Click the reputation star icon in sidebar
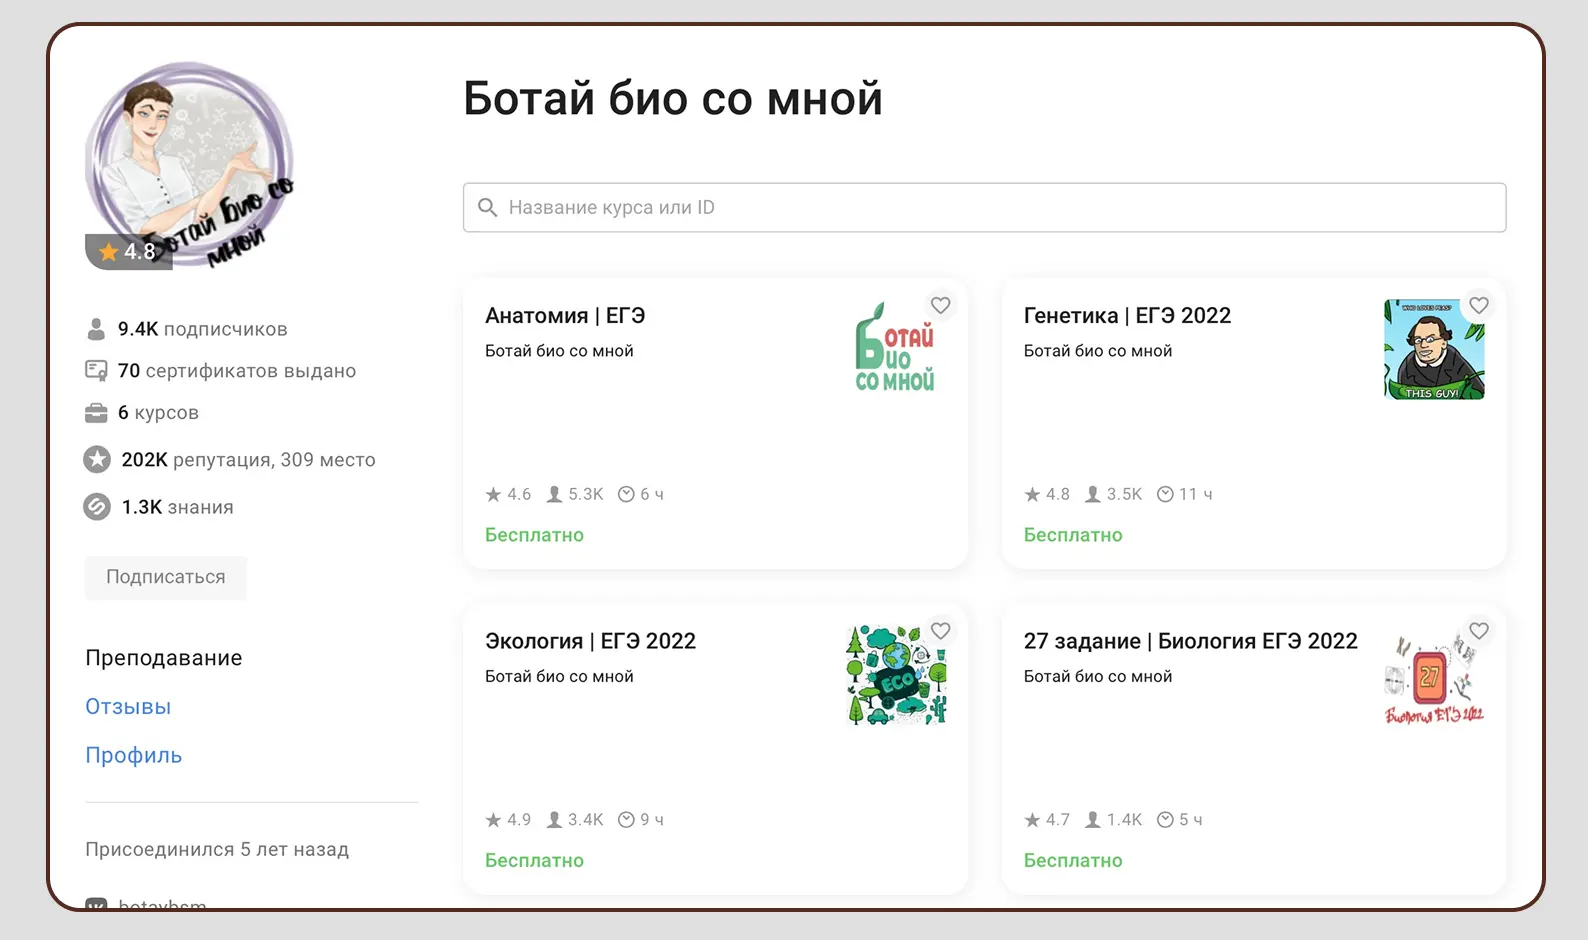The image size is (1588, 940). click(97, 460)
